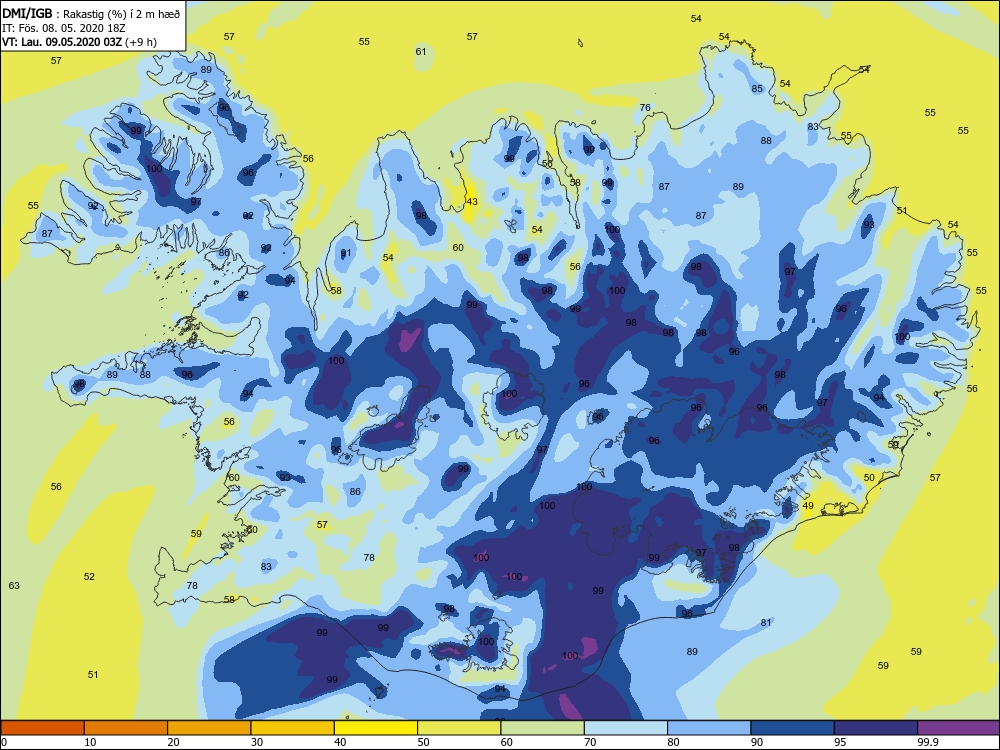Click the 'VT: Lau. 09.05.2020 03Z (+9 h)' line

point(79,42)
